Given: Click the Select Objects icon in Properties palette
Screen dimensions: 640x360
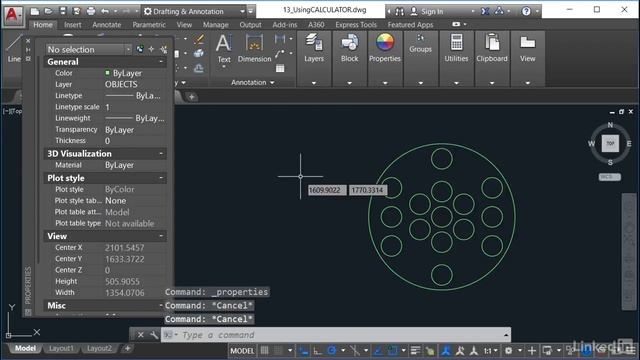Looking at the screenshot, I should tap(151, 49).
